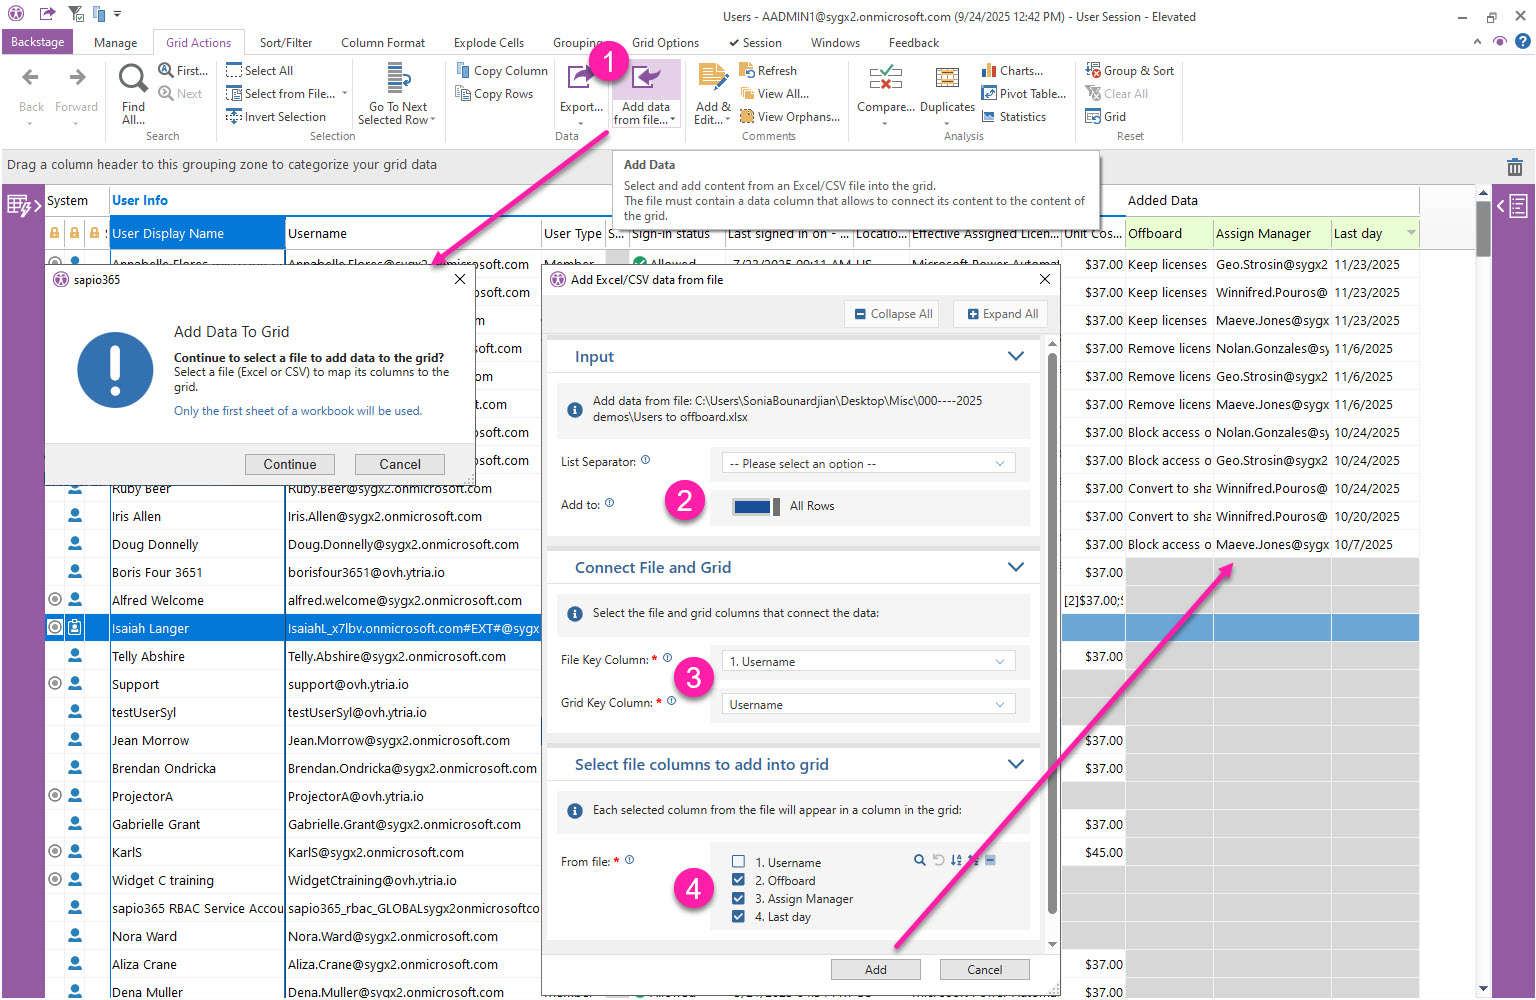The height and width of the screenshot is (1000, 1536).
Task: Click the Find All magnifier icon
Action: [133, 79]
